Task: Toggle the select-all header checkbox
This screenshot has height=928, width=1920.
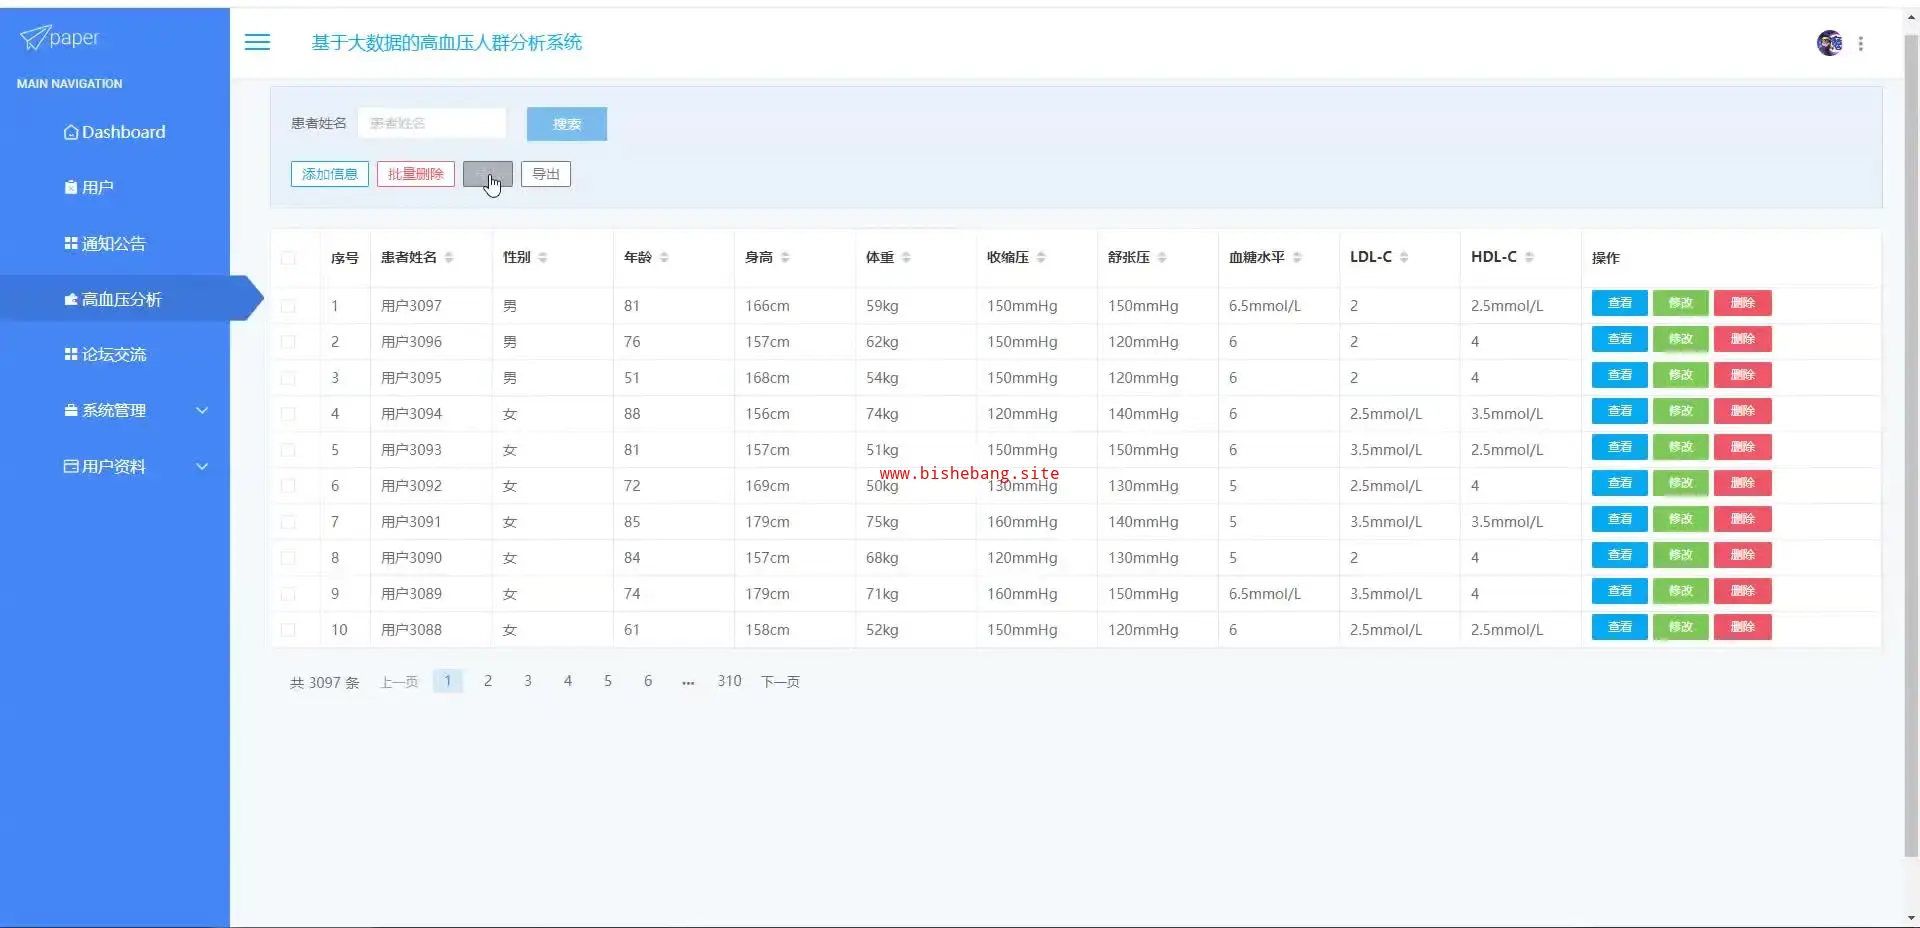Action: coord(288,258)
